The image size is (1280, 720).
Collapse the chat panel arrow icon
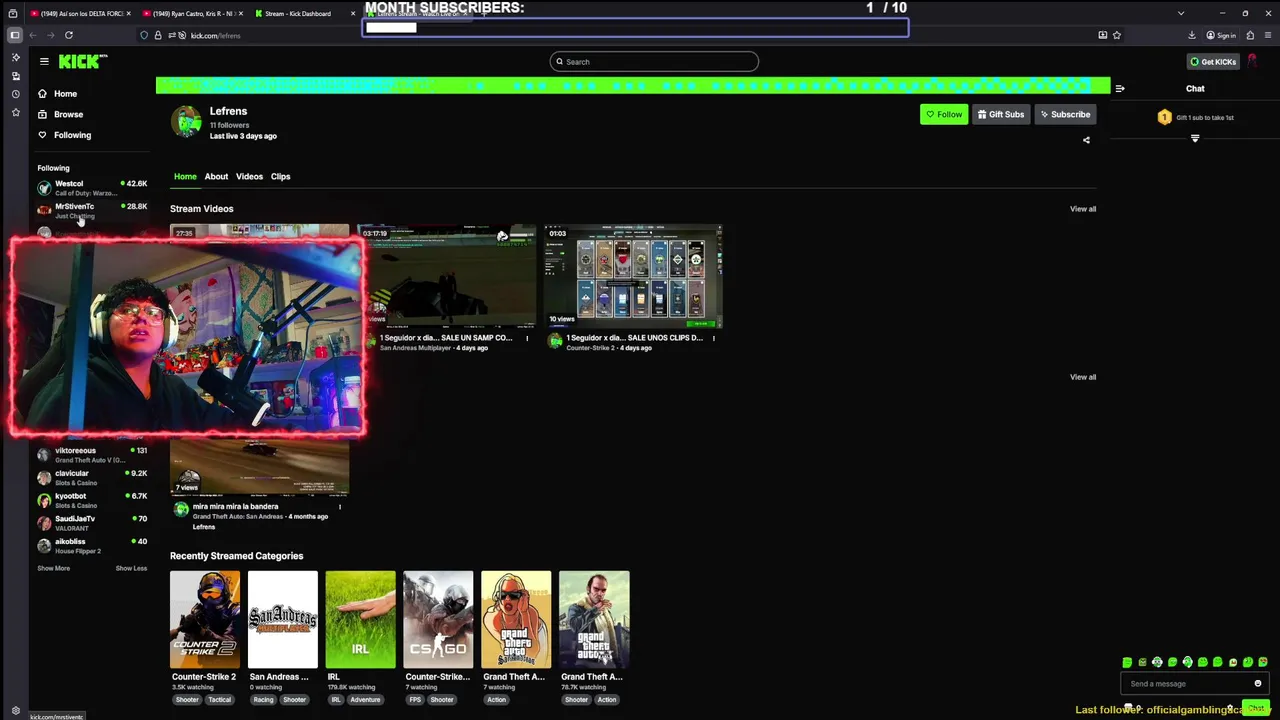tap(1120, 88)
